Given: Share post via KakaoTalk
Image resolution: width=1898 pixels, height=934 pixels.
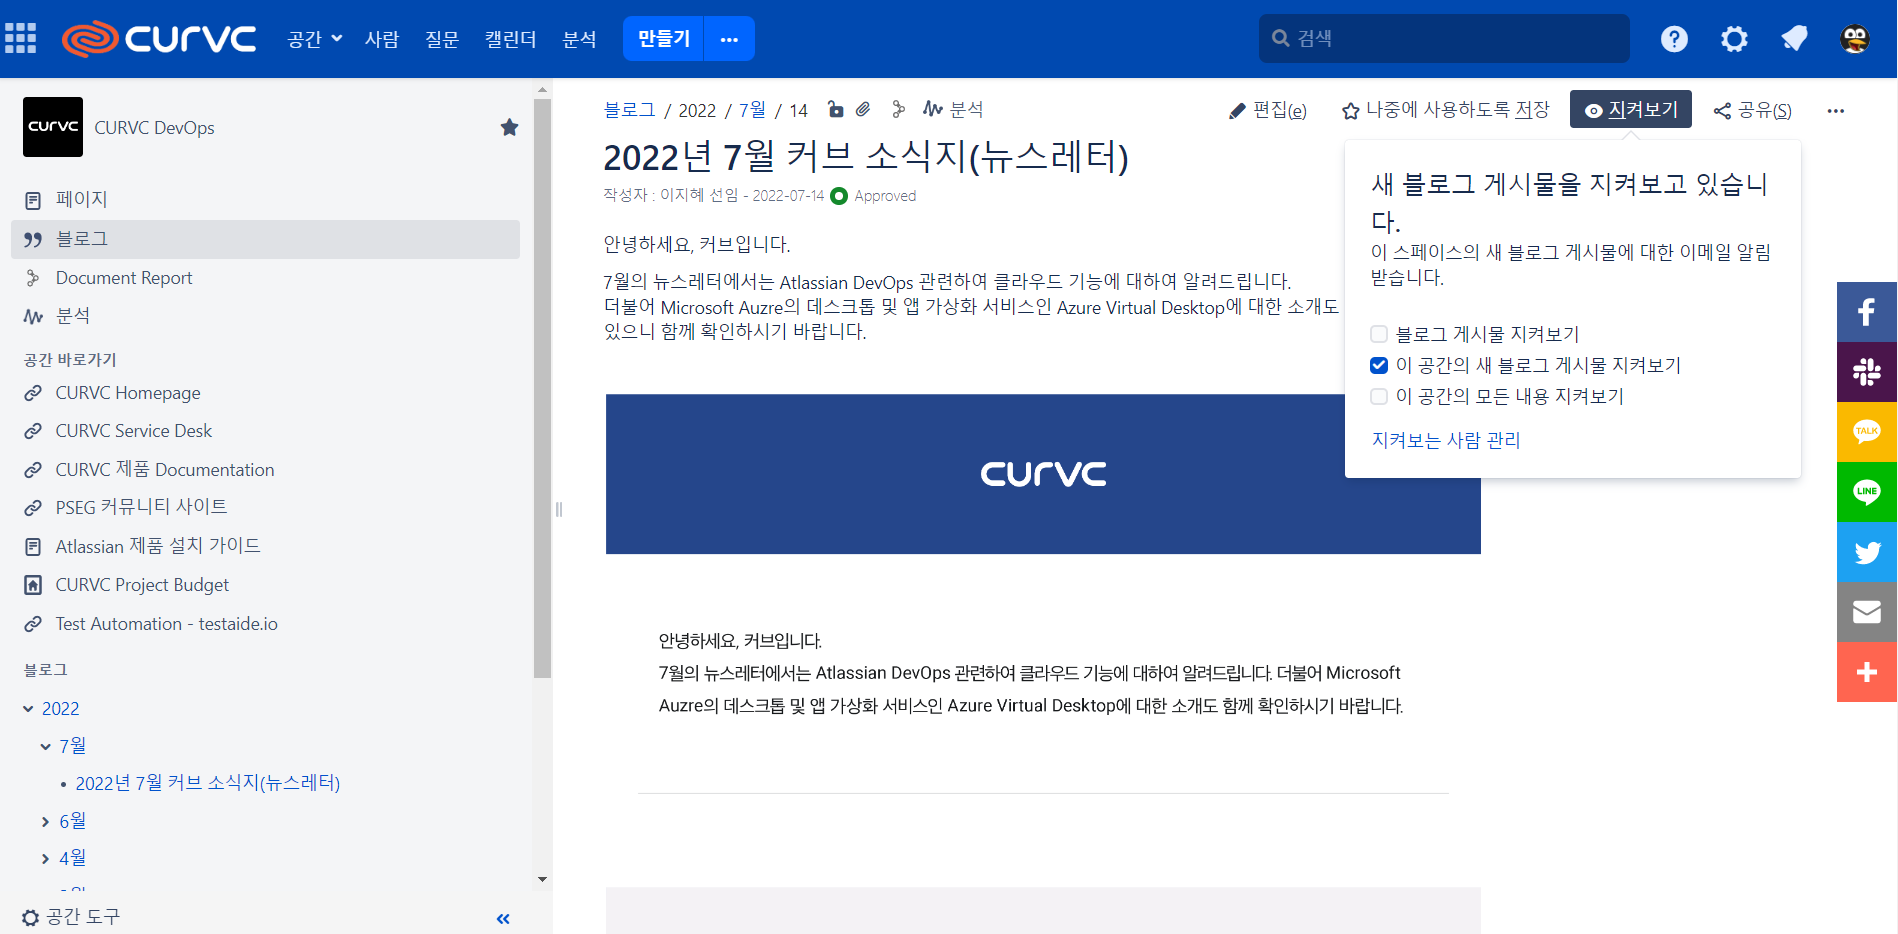Looking at the screenshot, I should (1866, 432).
